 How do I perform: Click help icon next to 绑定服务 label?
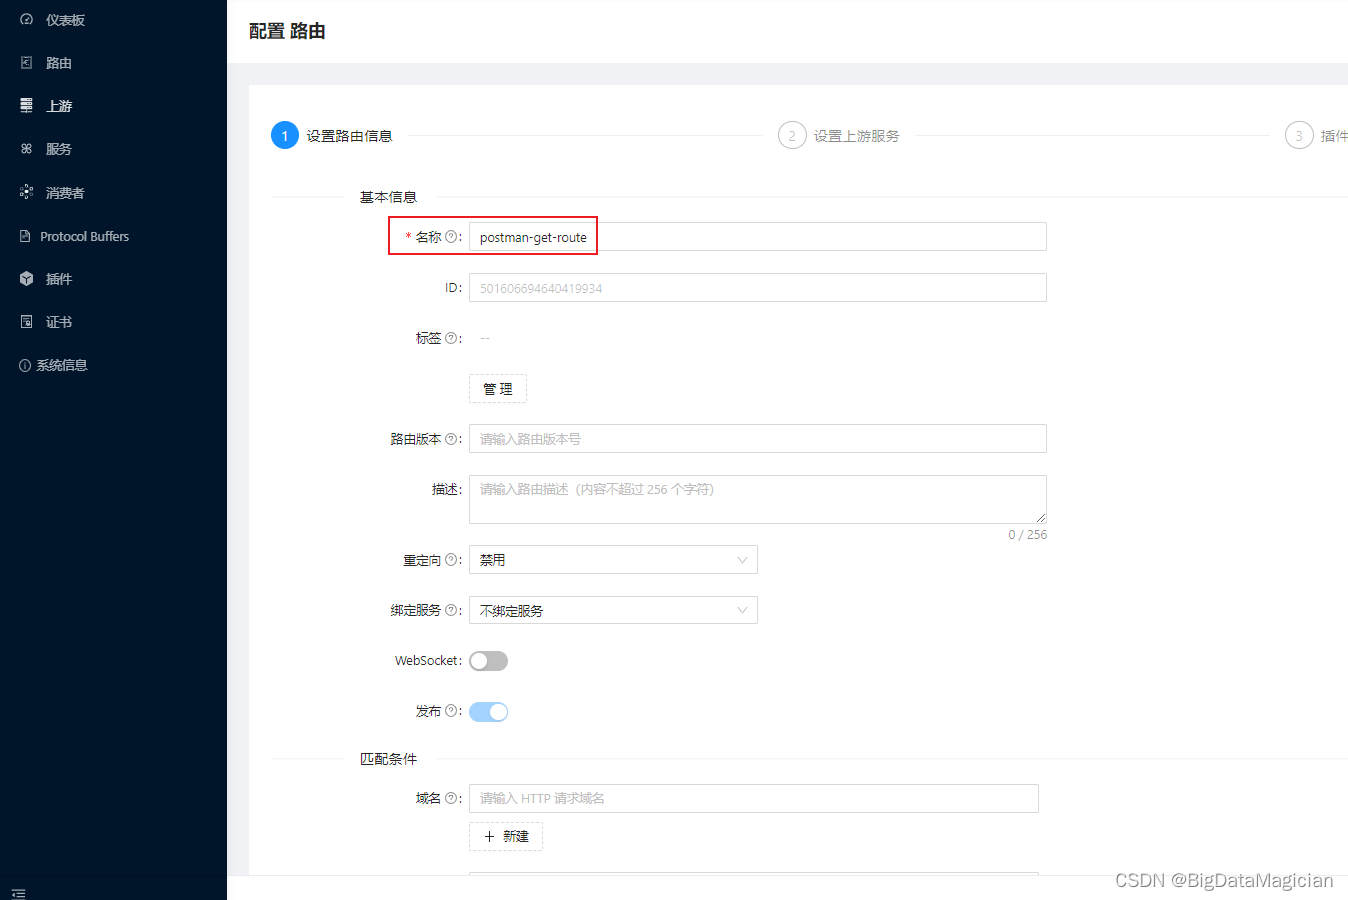(x=451, y=610)
